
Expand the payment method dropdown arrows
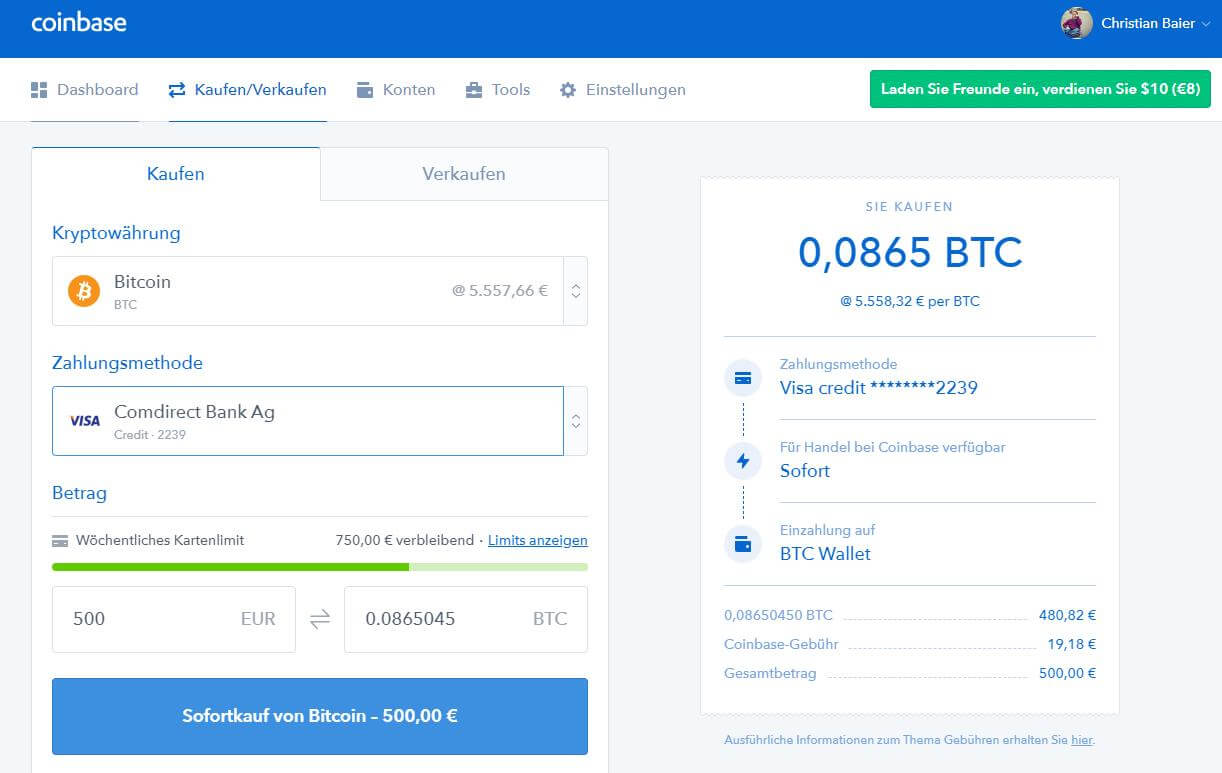coord(576,421)
